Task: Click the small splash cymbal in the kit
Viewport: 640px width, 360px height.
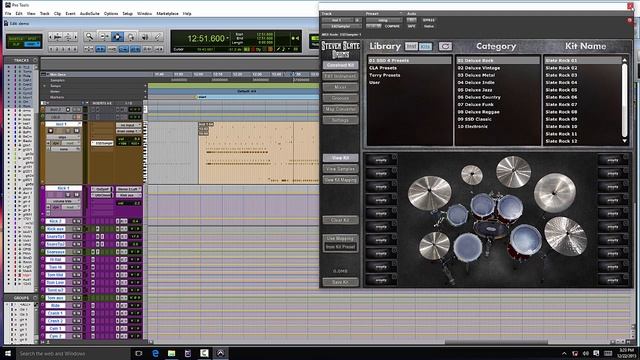Action: pyautogui.click(x=472, y=174)
